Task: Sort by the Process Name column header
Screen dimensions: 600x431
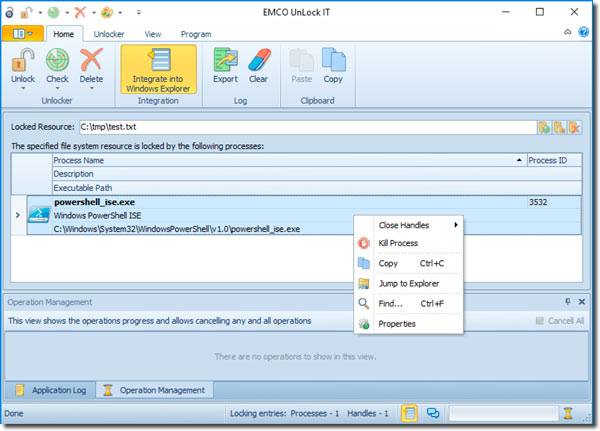Action: point(289,160)
